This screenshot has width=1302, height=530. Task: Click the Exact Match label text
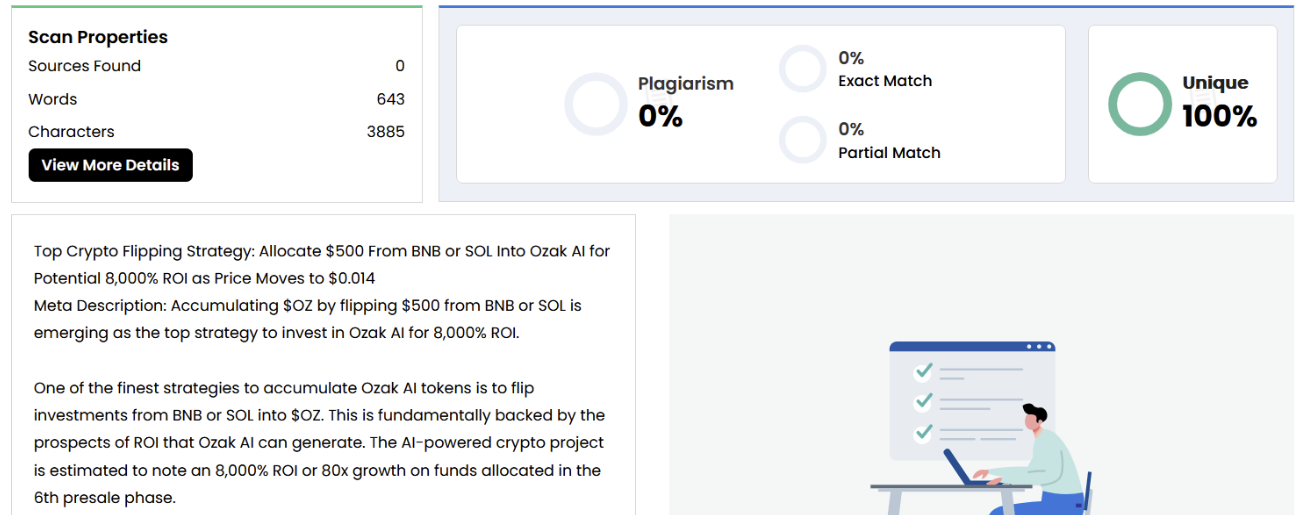tap(885, 81)
